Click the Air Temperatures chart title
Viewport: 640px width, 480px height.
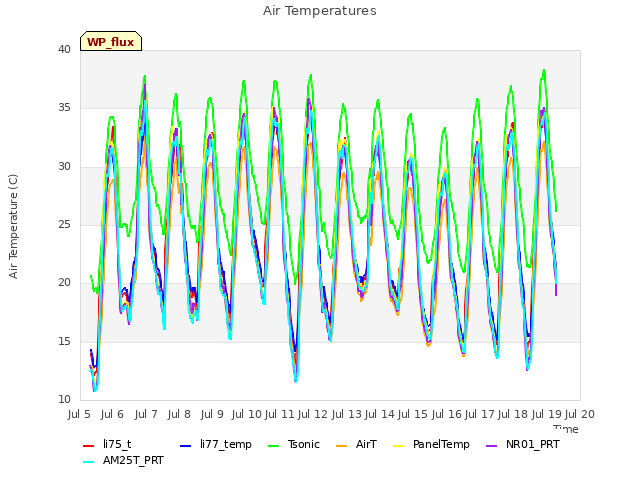coord(320,11)
